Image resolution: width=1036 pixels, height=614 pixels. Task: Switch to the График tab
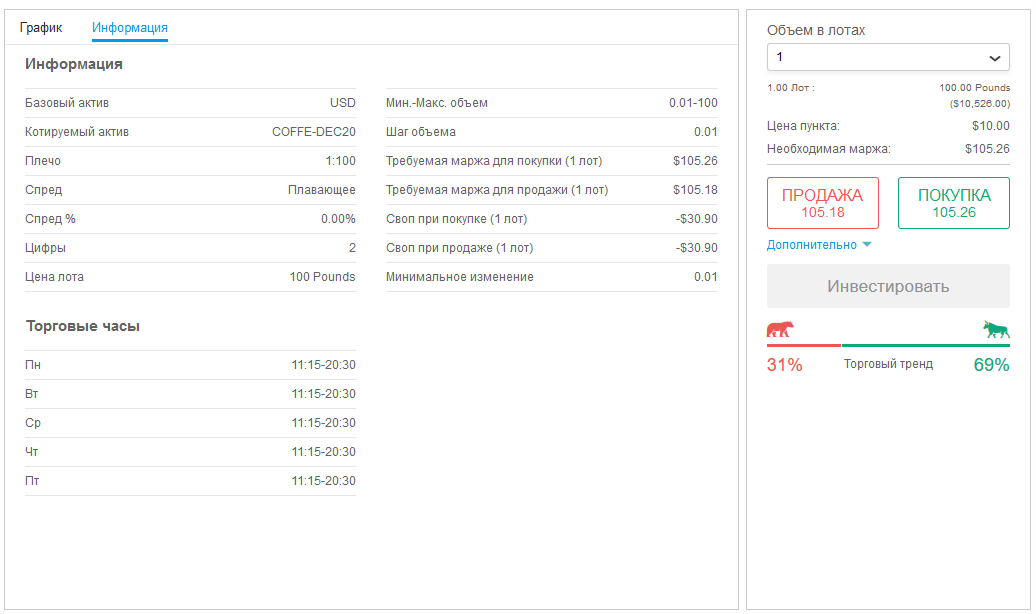41,28
